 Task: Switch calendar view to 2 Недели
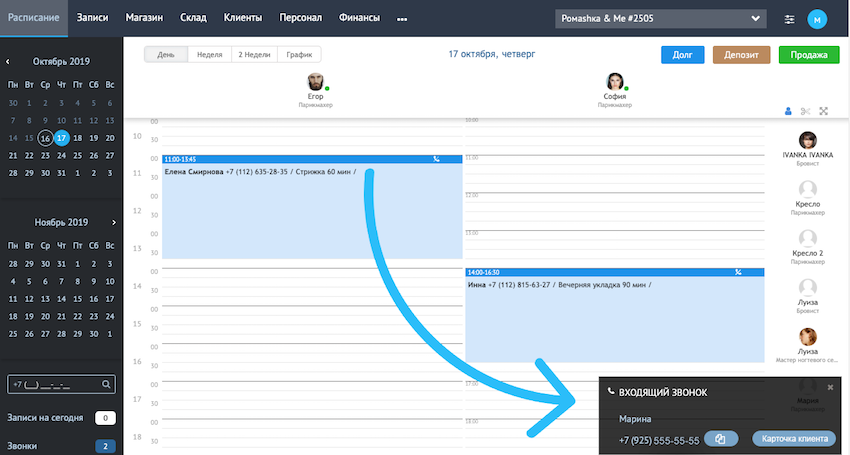coord(253,55)
